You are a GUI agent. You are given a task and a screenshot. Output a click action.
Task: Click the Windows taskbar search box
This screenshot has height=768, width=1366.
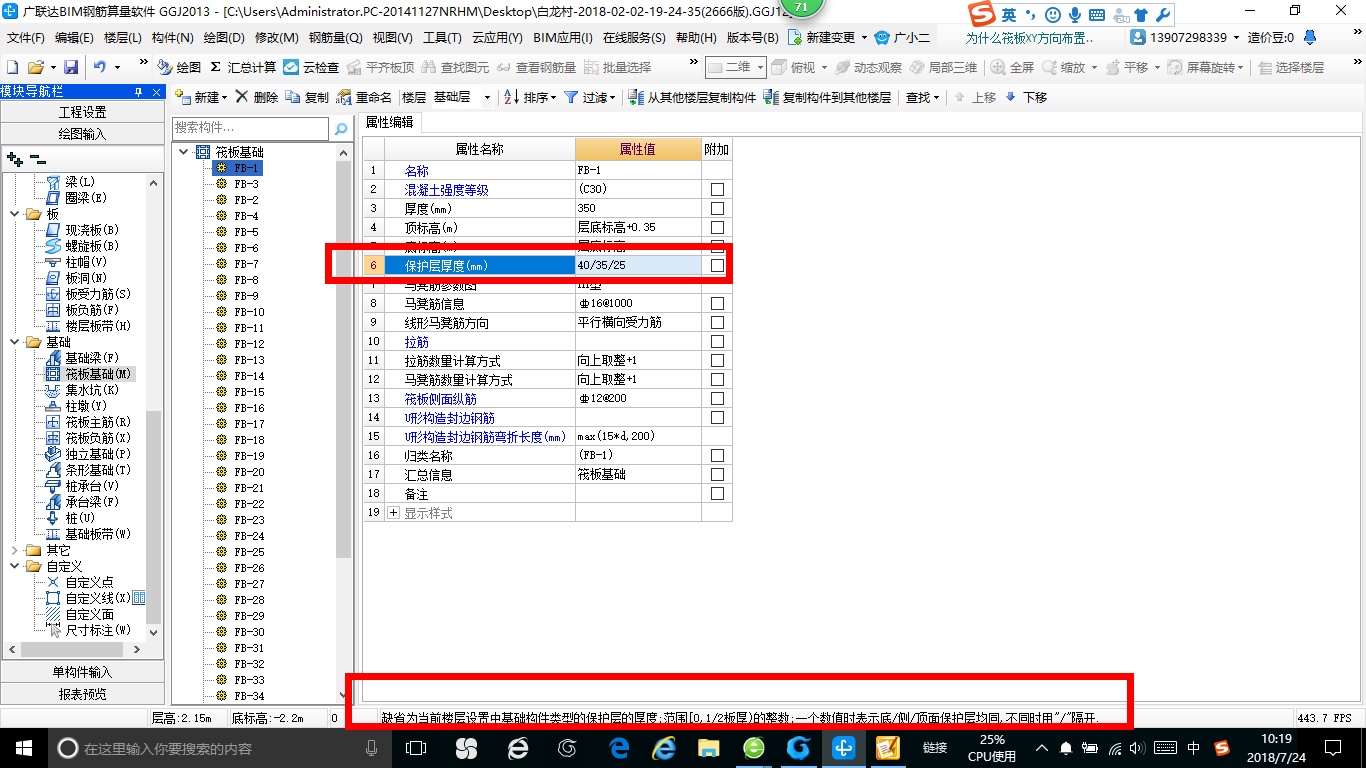click(219, 748)
